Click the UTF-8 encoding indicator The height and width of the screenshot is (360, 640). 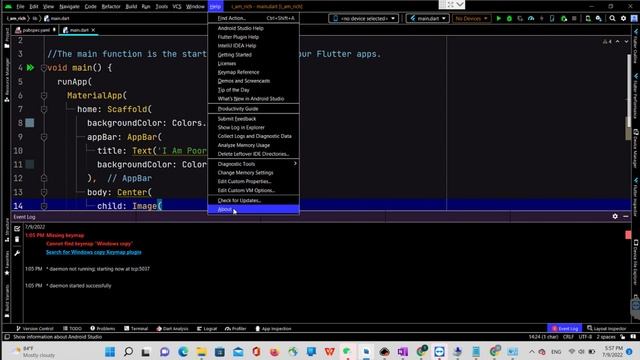tap(585, 337)
